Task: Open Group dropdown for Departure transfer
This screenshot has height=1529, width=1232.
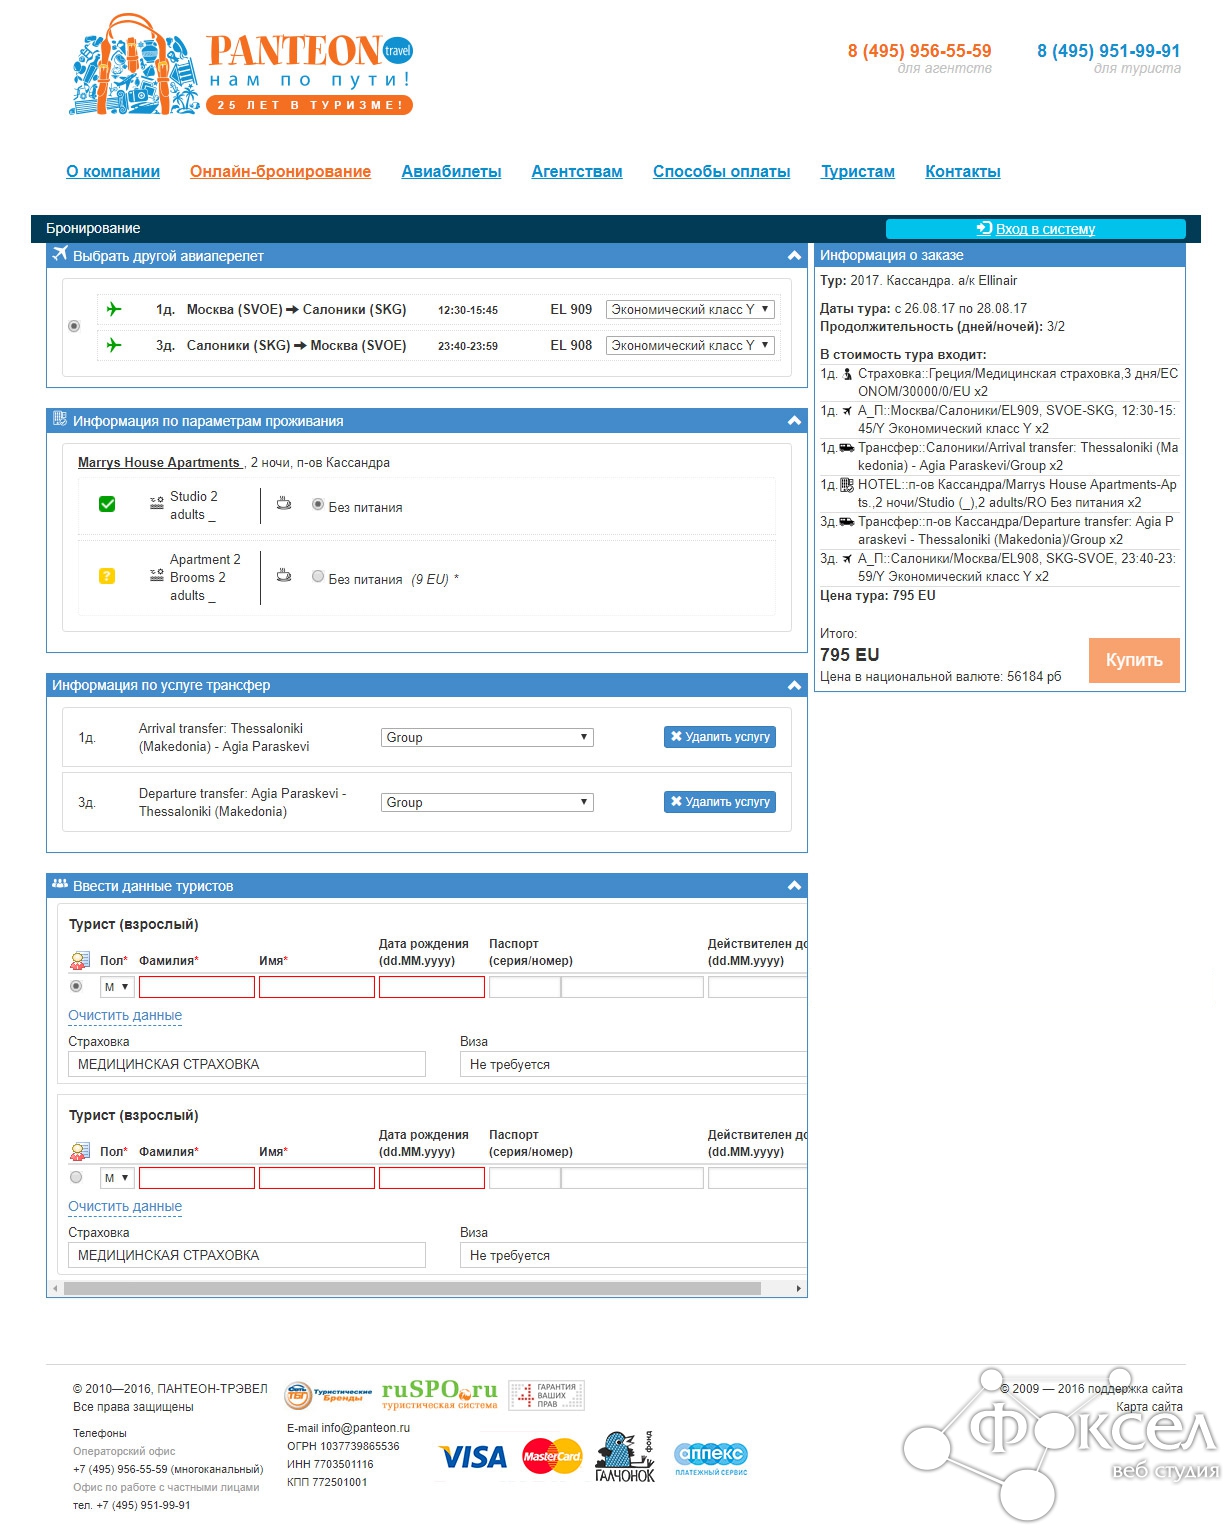Action: [x=487, y=802]
